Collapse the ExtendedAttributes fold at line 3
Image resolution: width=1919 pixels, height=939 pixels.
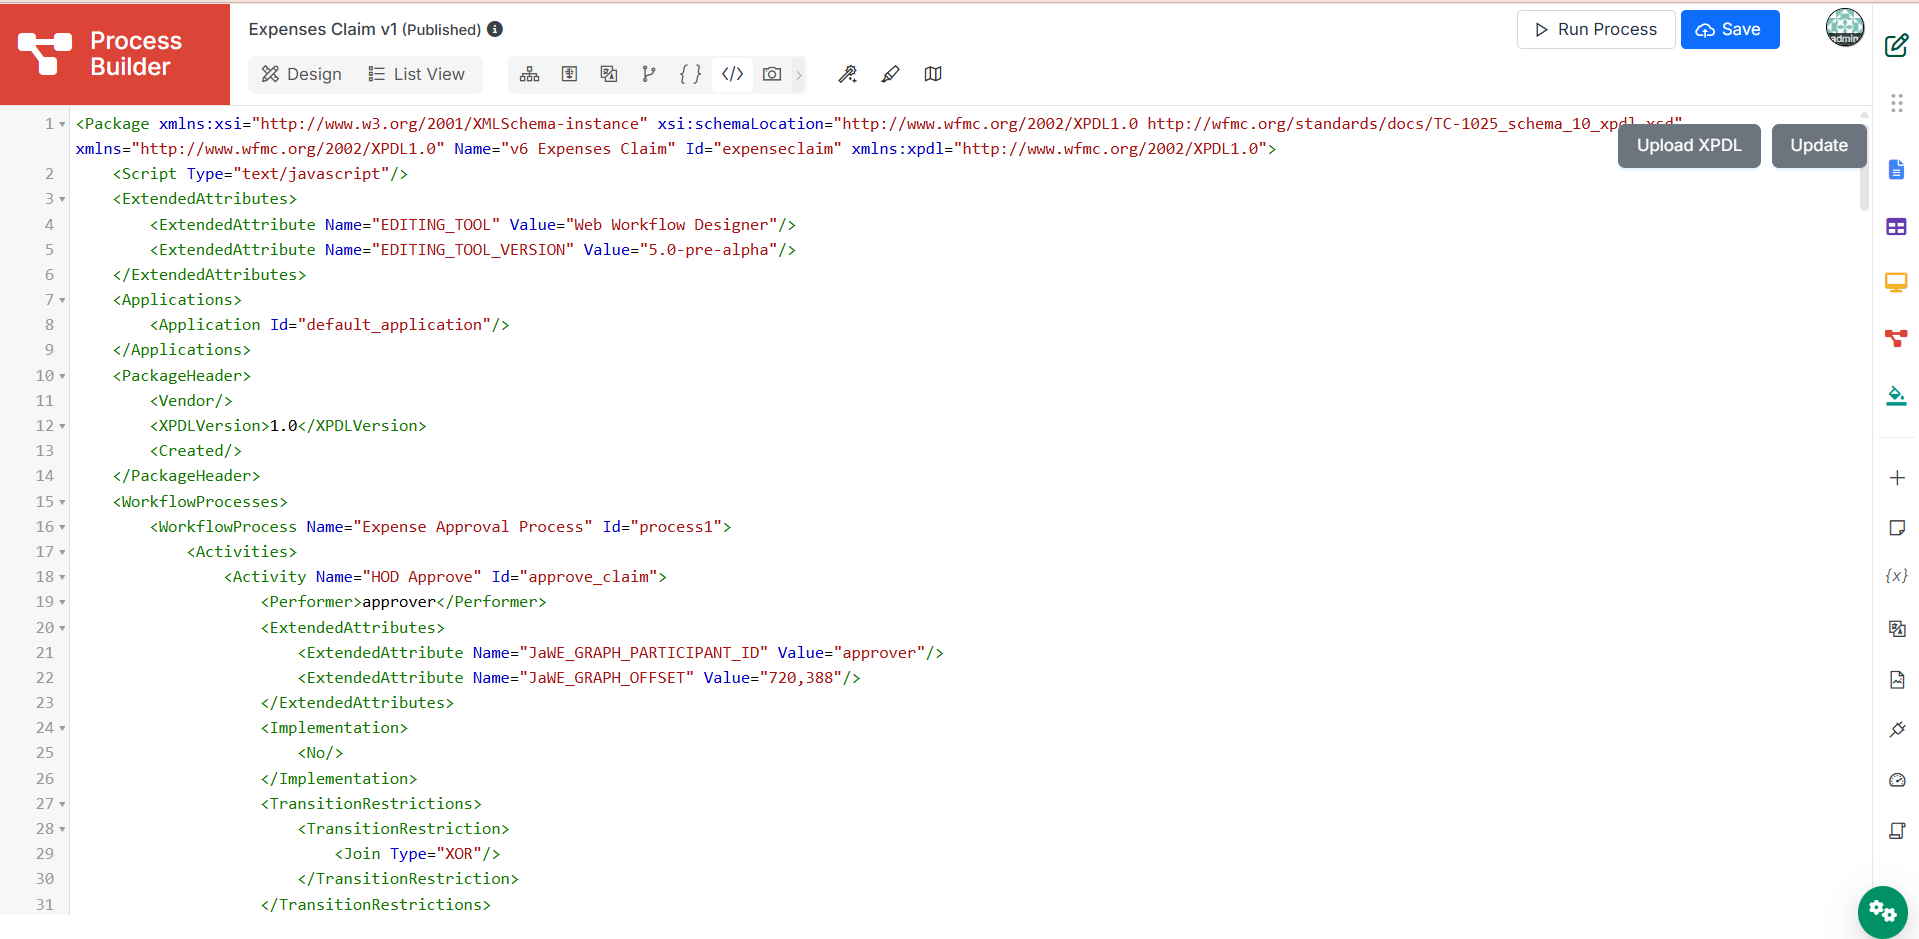[x=62, y=199]
